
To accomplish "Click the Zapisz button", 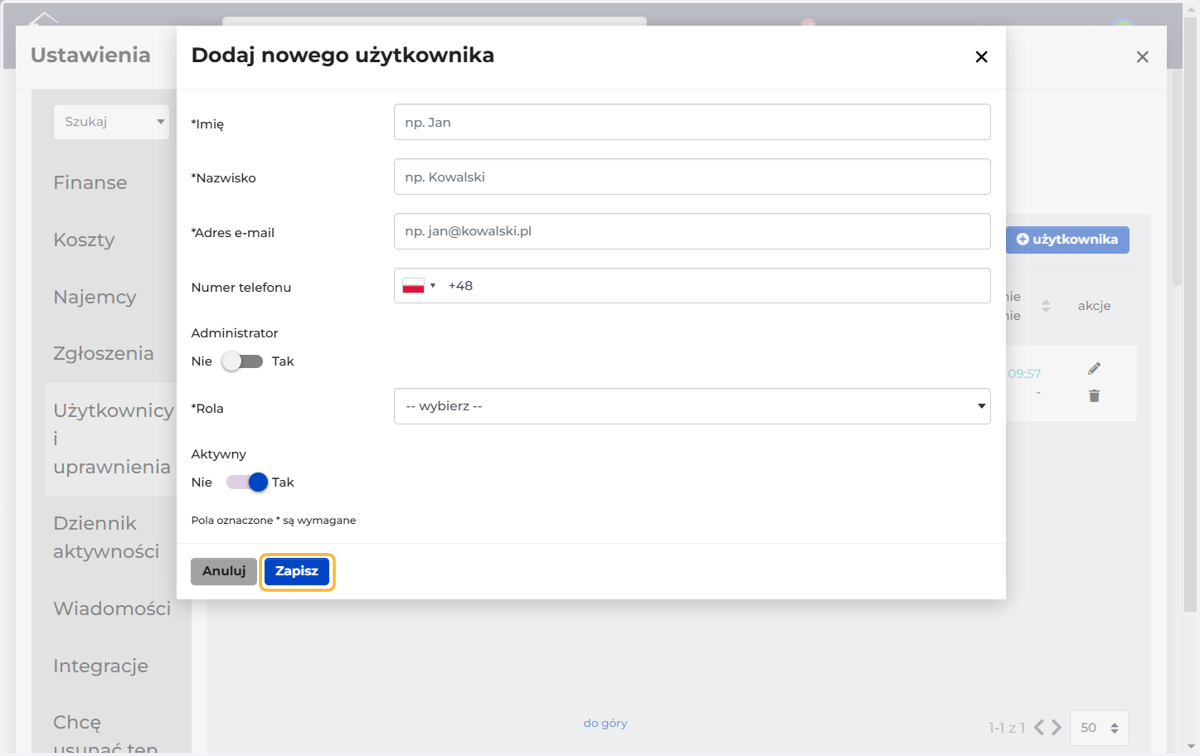I will click(x=297, y=571).
